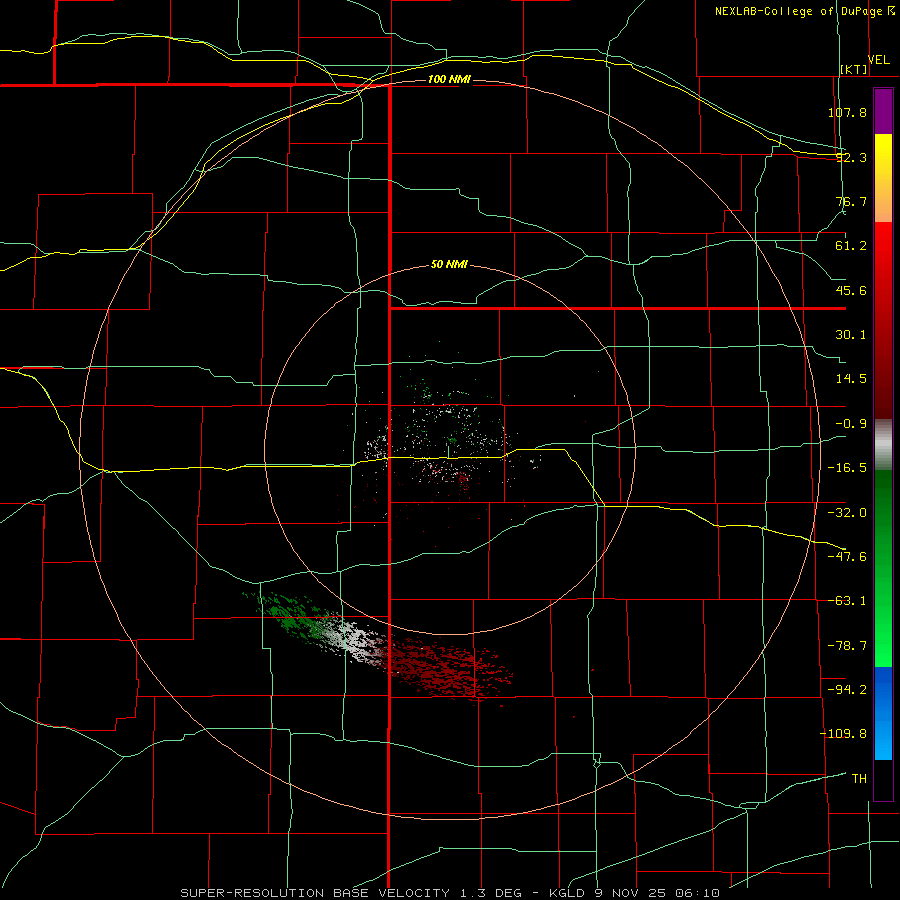The image size is (900, 900).
Task: Click the TH legend label
Action: (859, 779)
